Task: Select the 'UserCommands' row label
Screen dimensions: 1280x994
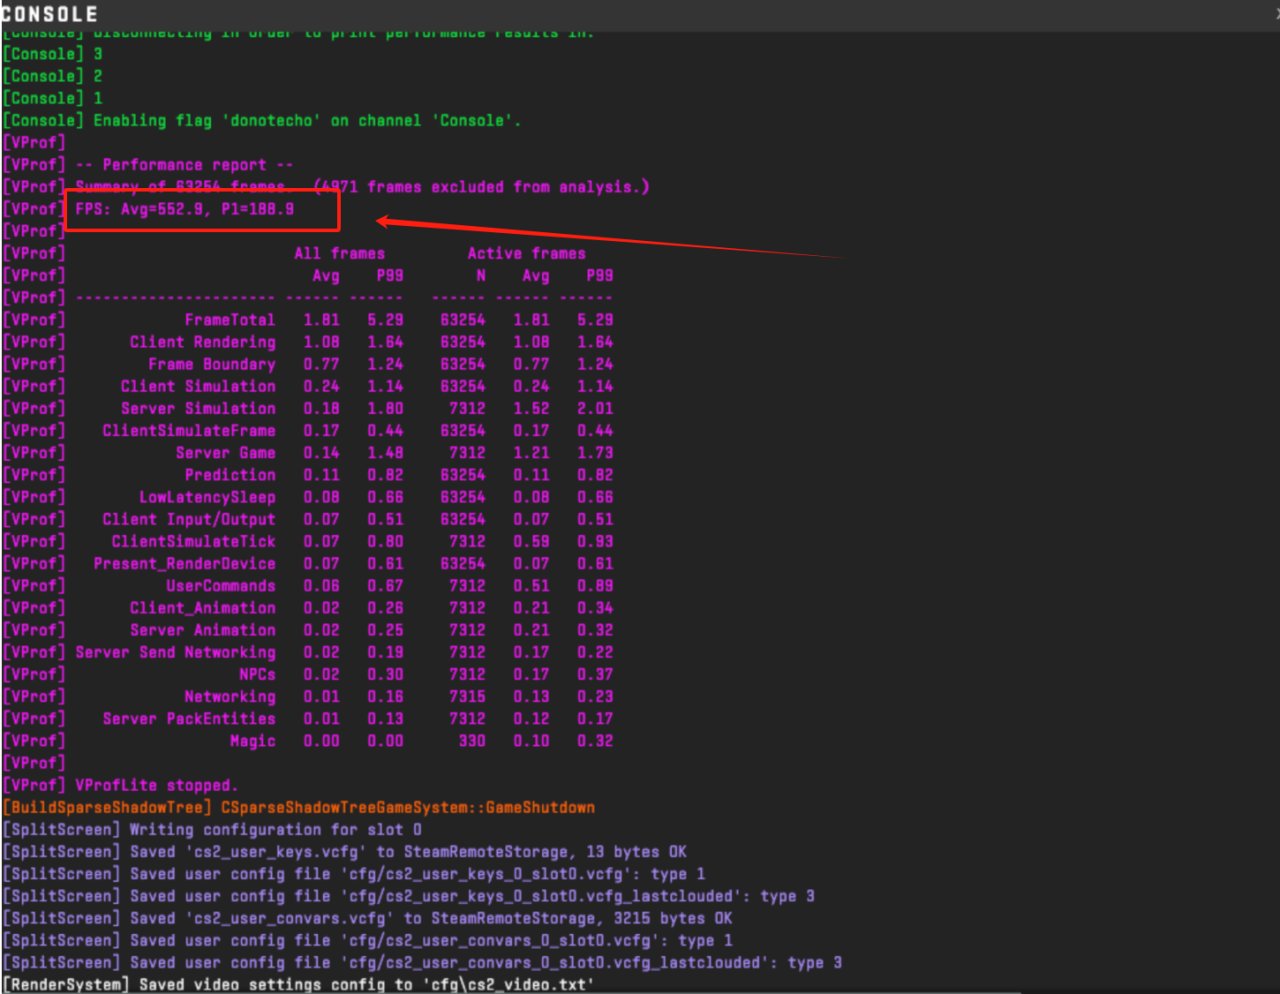Action: coord(221,586)
